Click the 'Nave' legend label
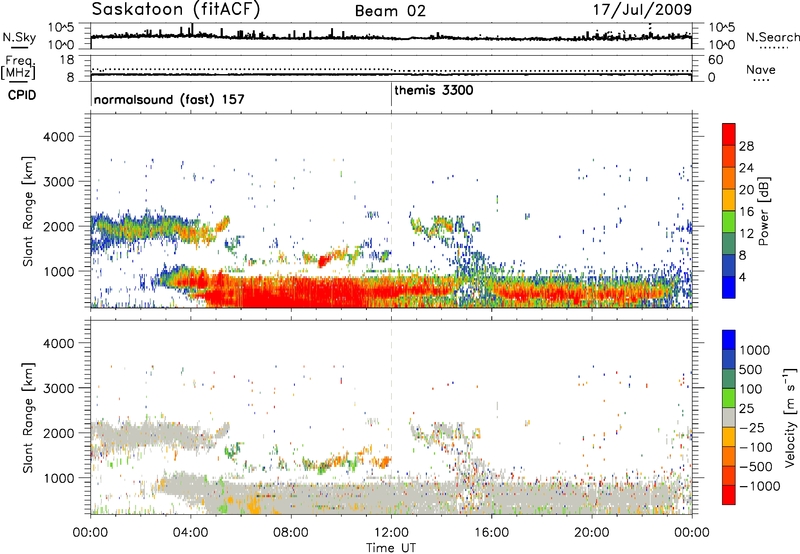The image size is (800, 554). [761, 70]
